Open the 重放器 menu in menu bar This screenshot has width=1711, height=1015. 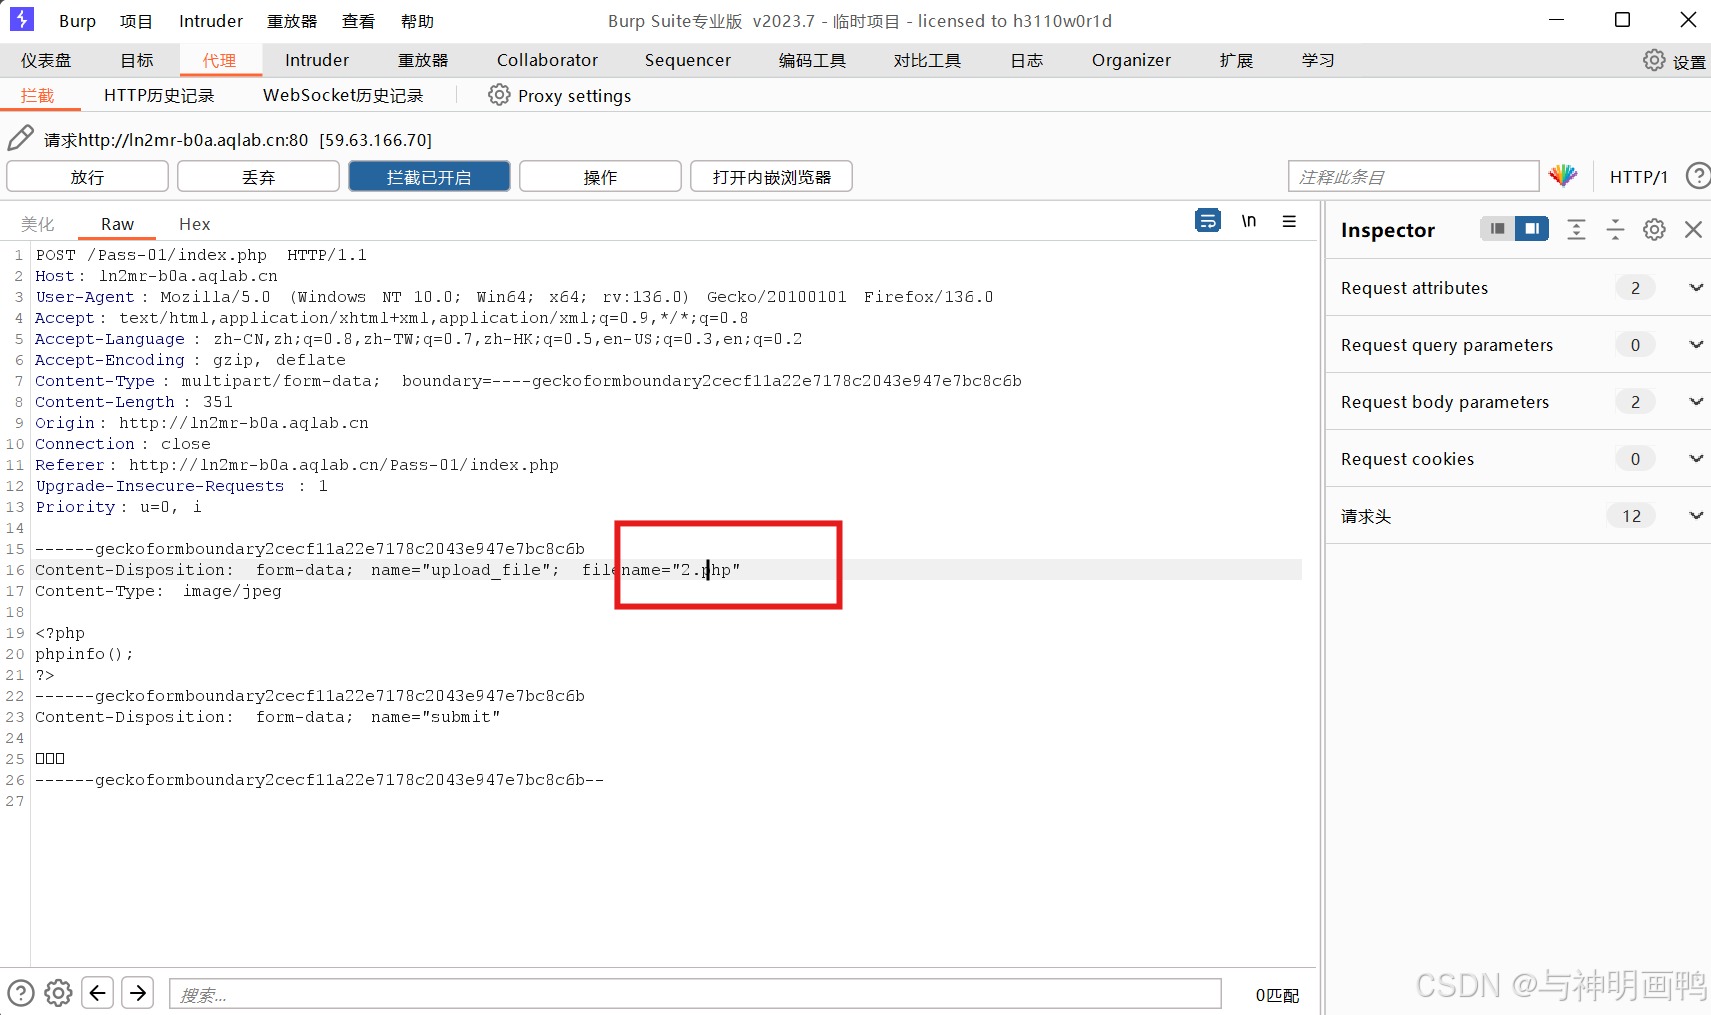(292, 21)
